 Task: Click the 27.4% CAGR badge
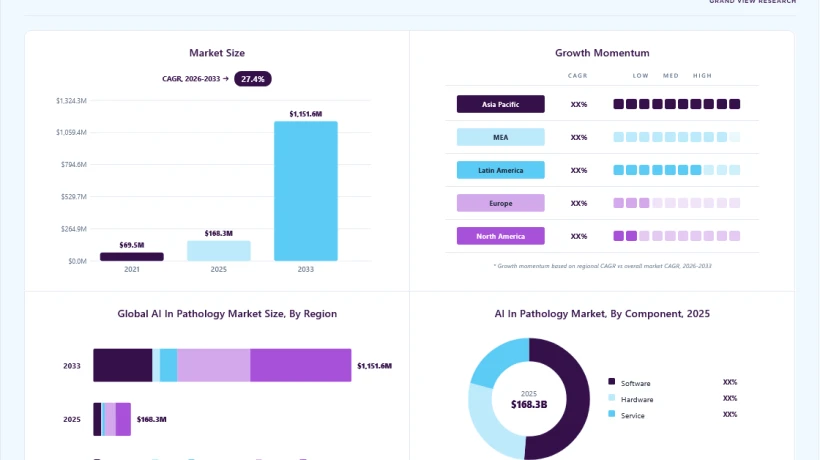[253, 79]
